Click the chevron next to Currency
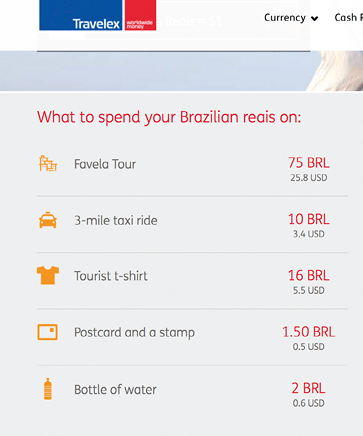Screen dimensions: 363x436 click(314, 19)
